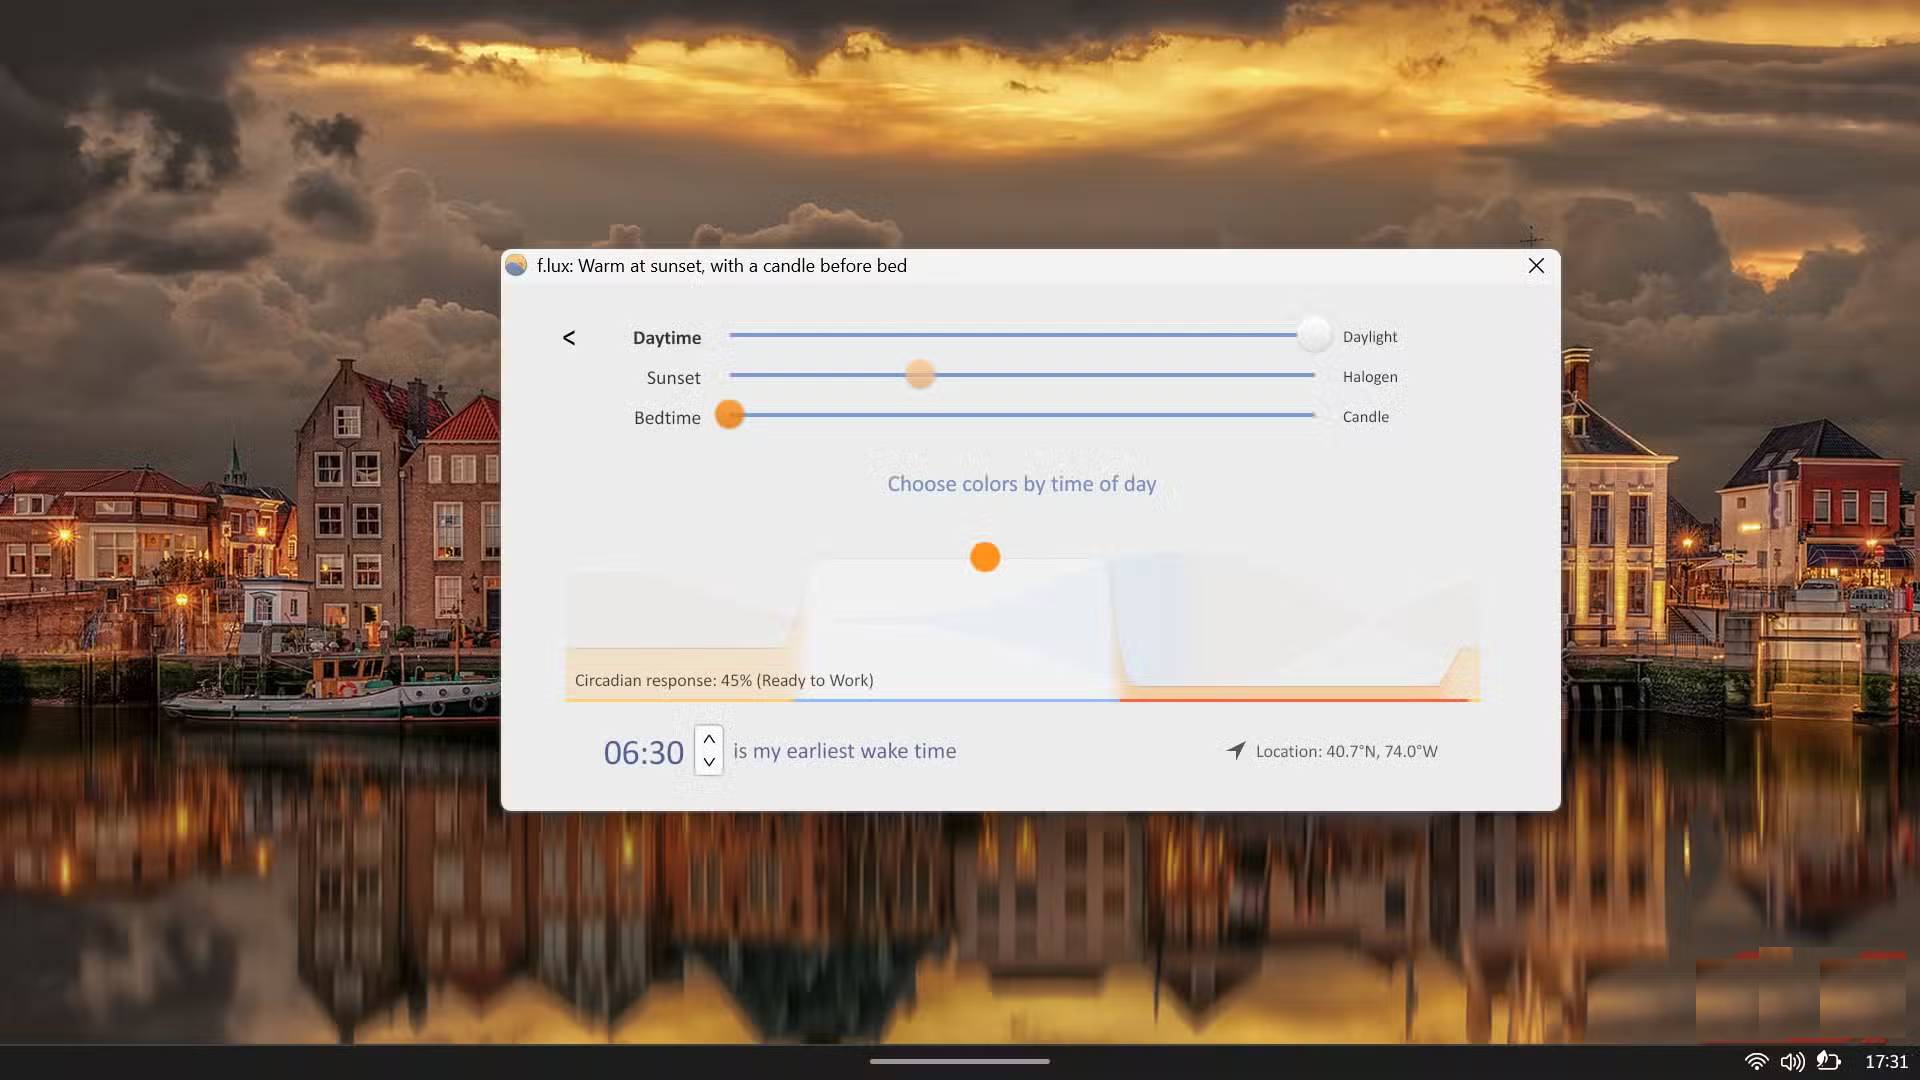Image resolution: width=1920 pixels, height=1080 pixels.
Task: Click the location arrow icon beside the coordinates
Action: pos(1236,750)
